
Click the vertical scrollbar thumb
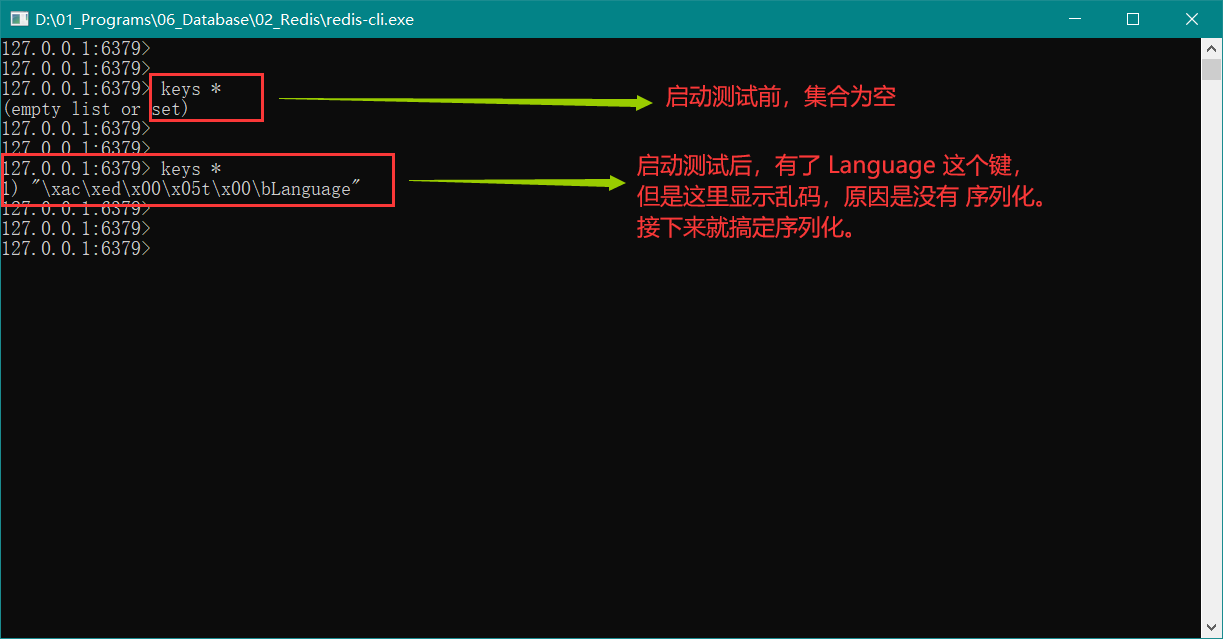pyautogui.click(x=1211, y=70)
